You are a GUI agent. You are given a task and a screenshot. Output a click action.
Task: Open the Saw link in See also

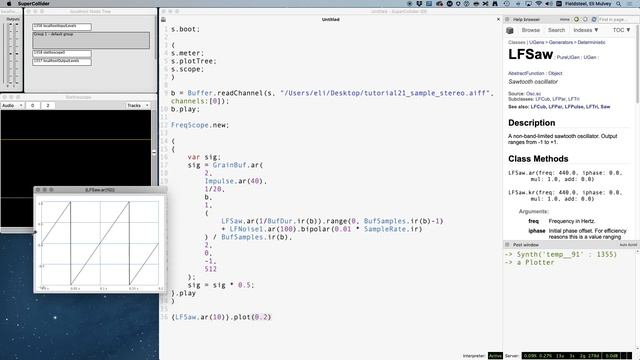click(605, 107)
